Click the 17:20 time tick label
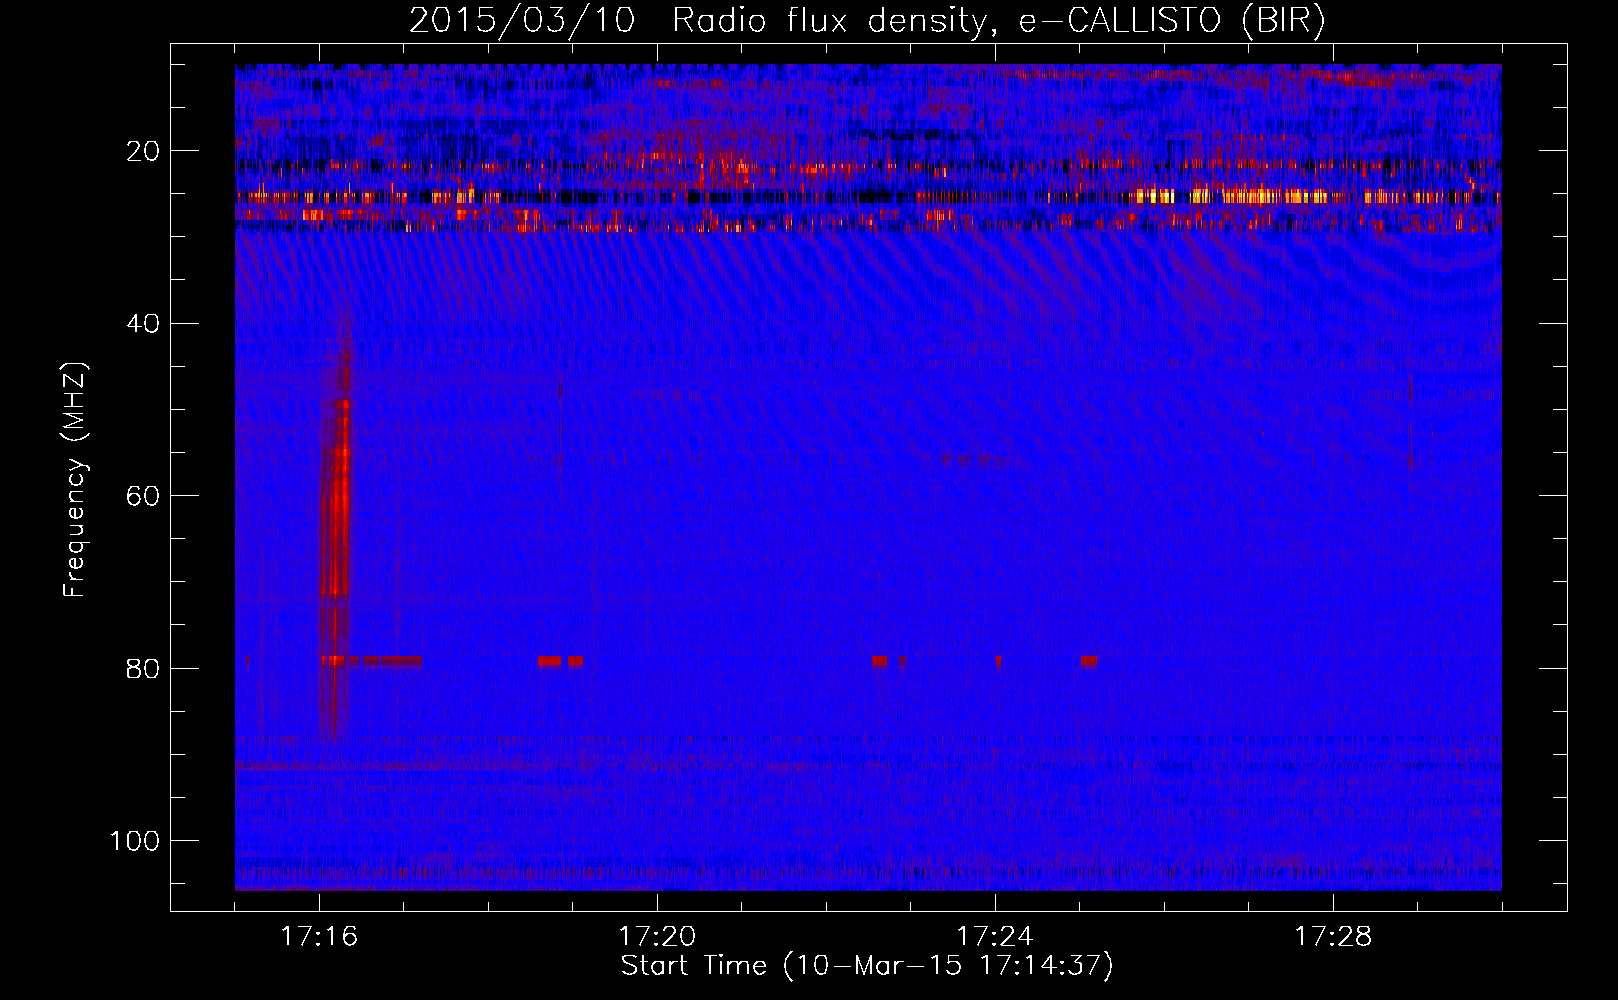This screenshot has width=1618, height=1000. [x=657, y=937]
